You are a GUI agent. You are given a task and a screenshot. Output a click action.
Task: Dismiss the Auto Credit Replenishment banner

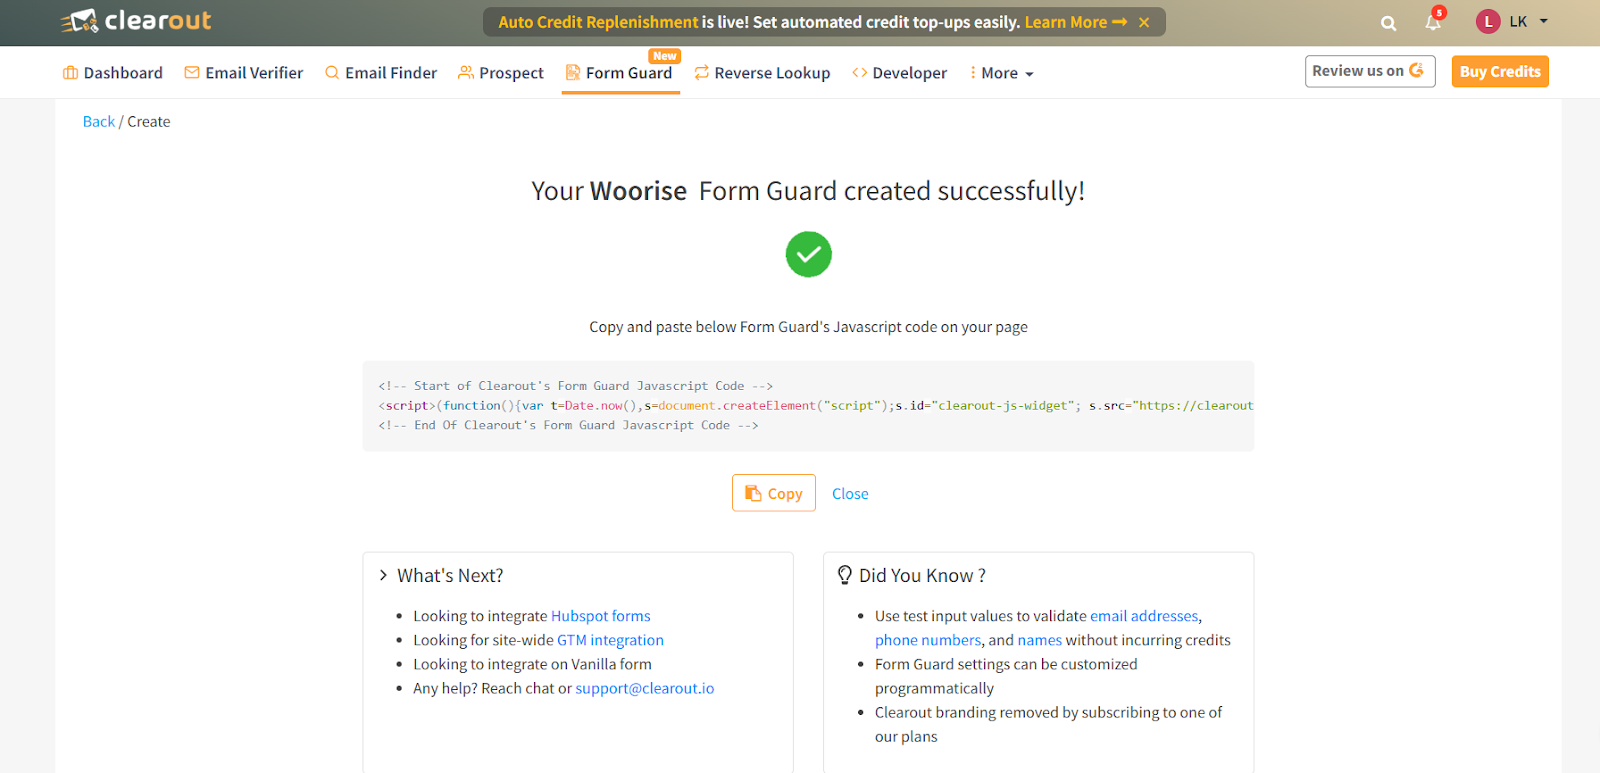[x=1144, y=22]
